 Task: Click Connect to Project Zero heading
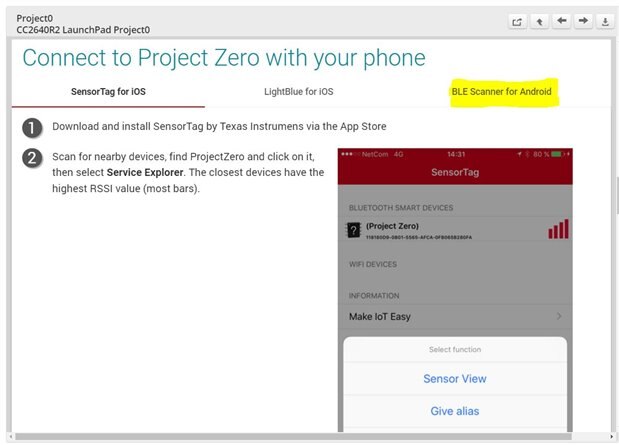coord(224,58)
